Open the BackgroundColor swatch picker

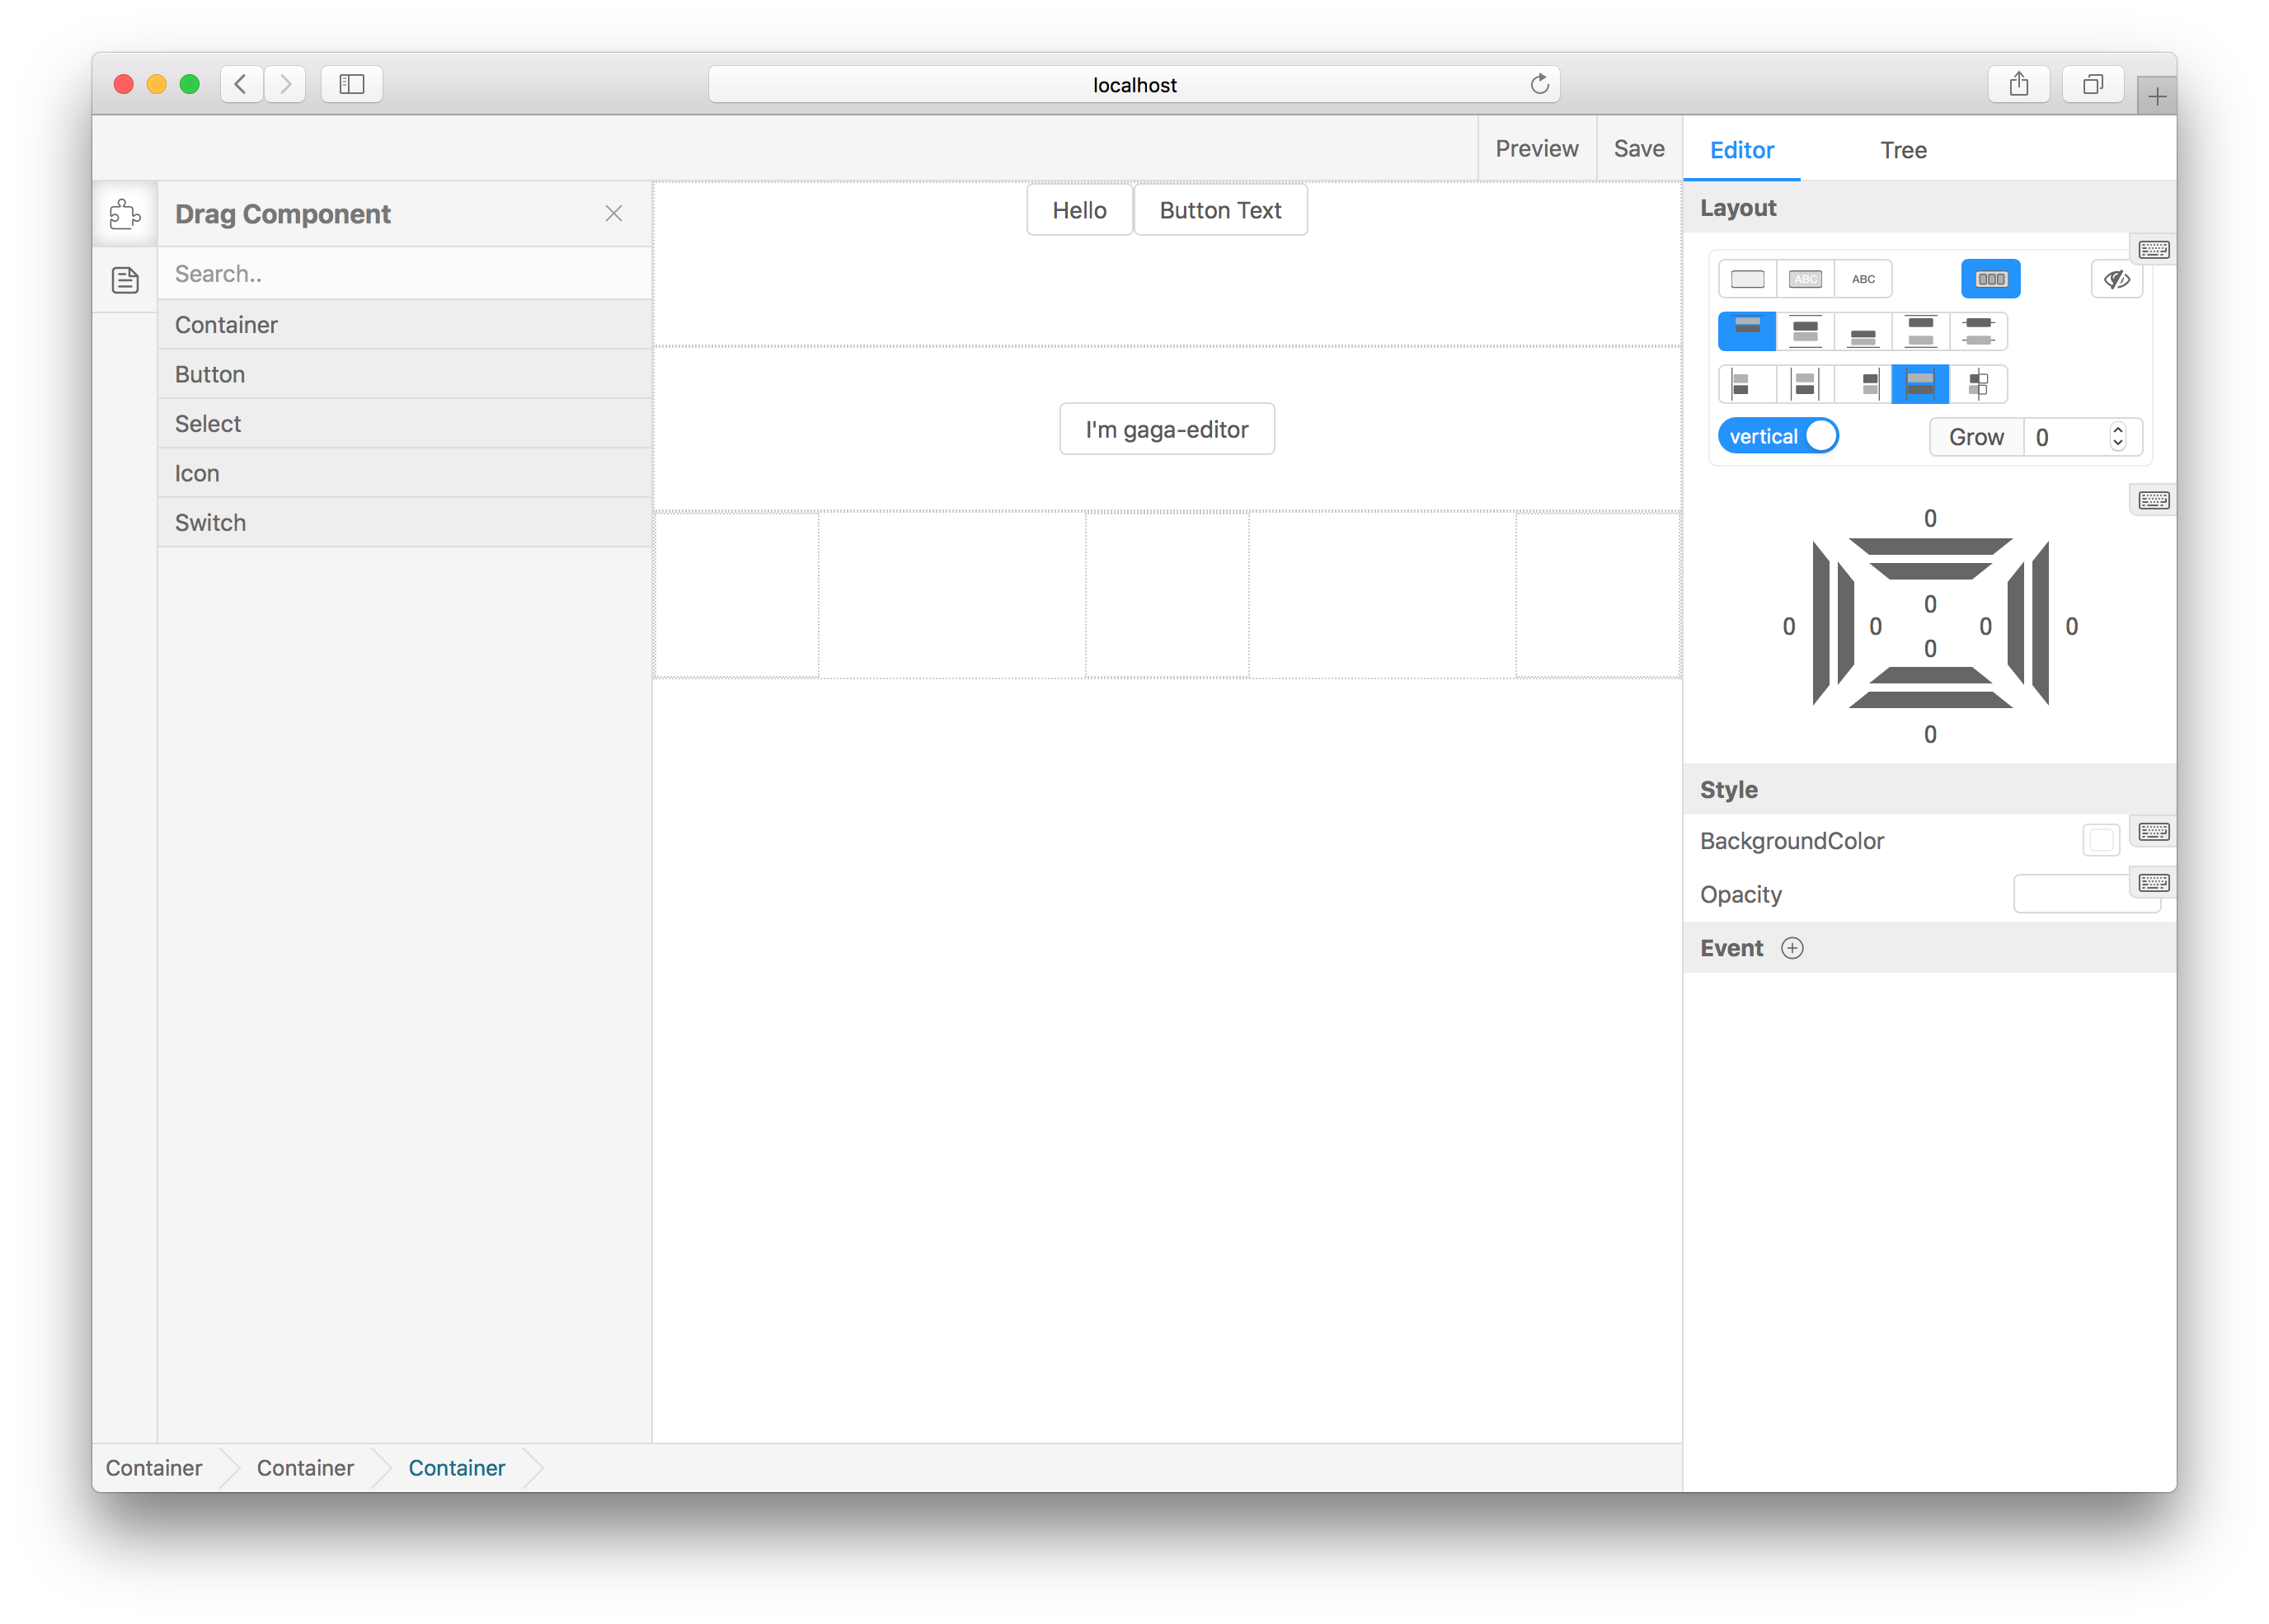click(2100, 840)
